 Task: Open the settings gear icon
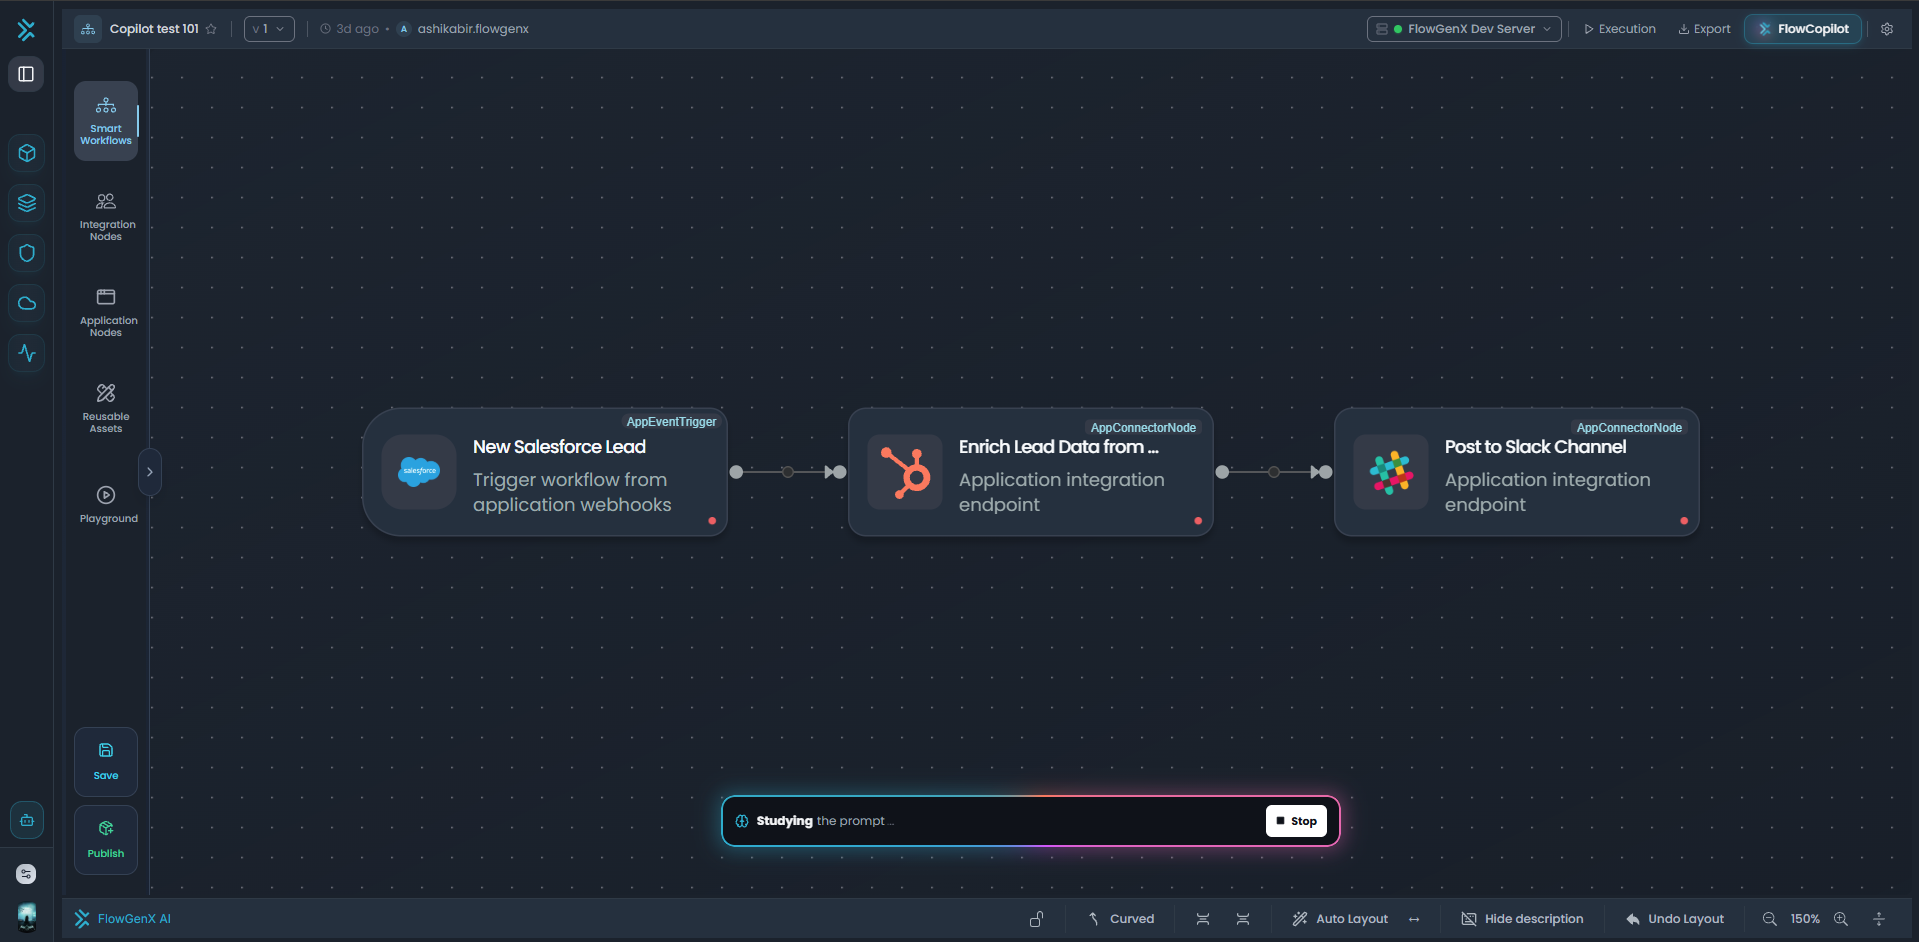pos(1887,29)
